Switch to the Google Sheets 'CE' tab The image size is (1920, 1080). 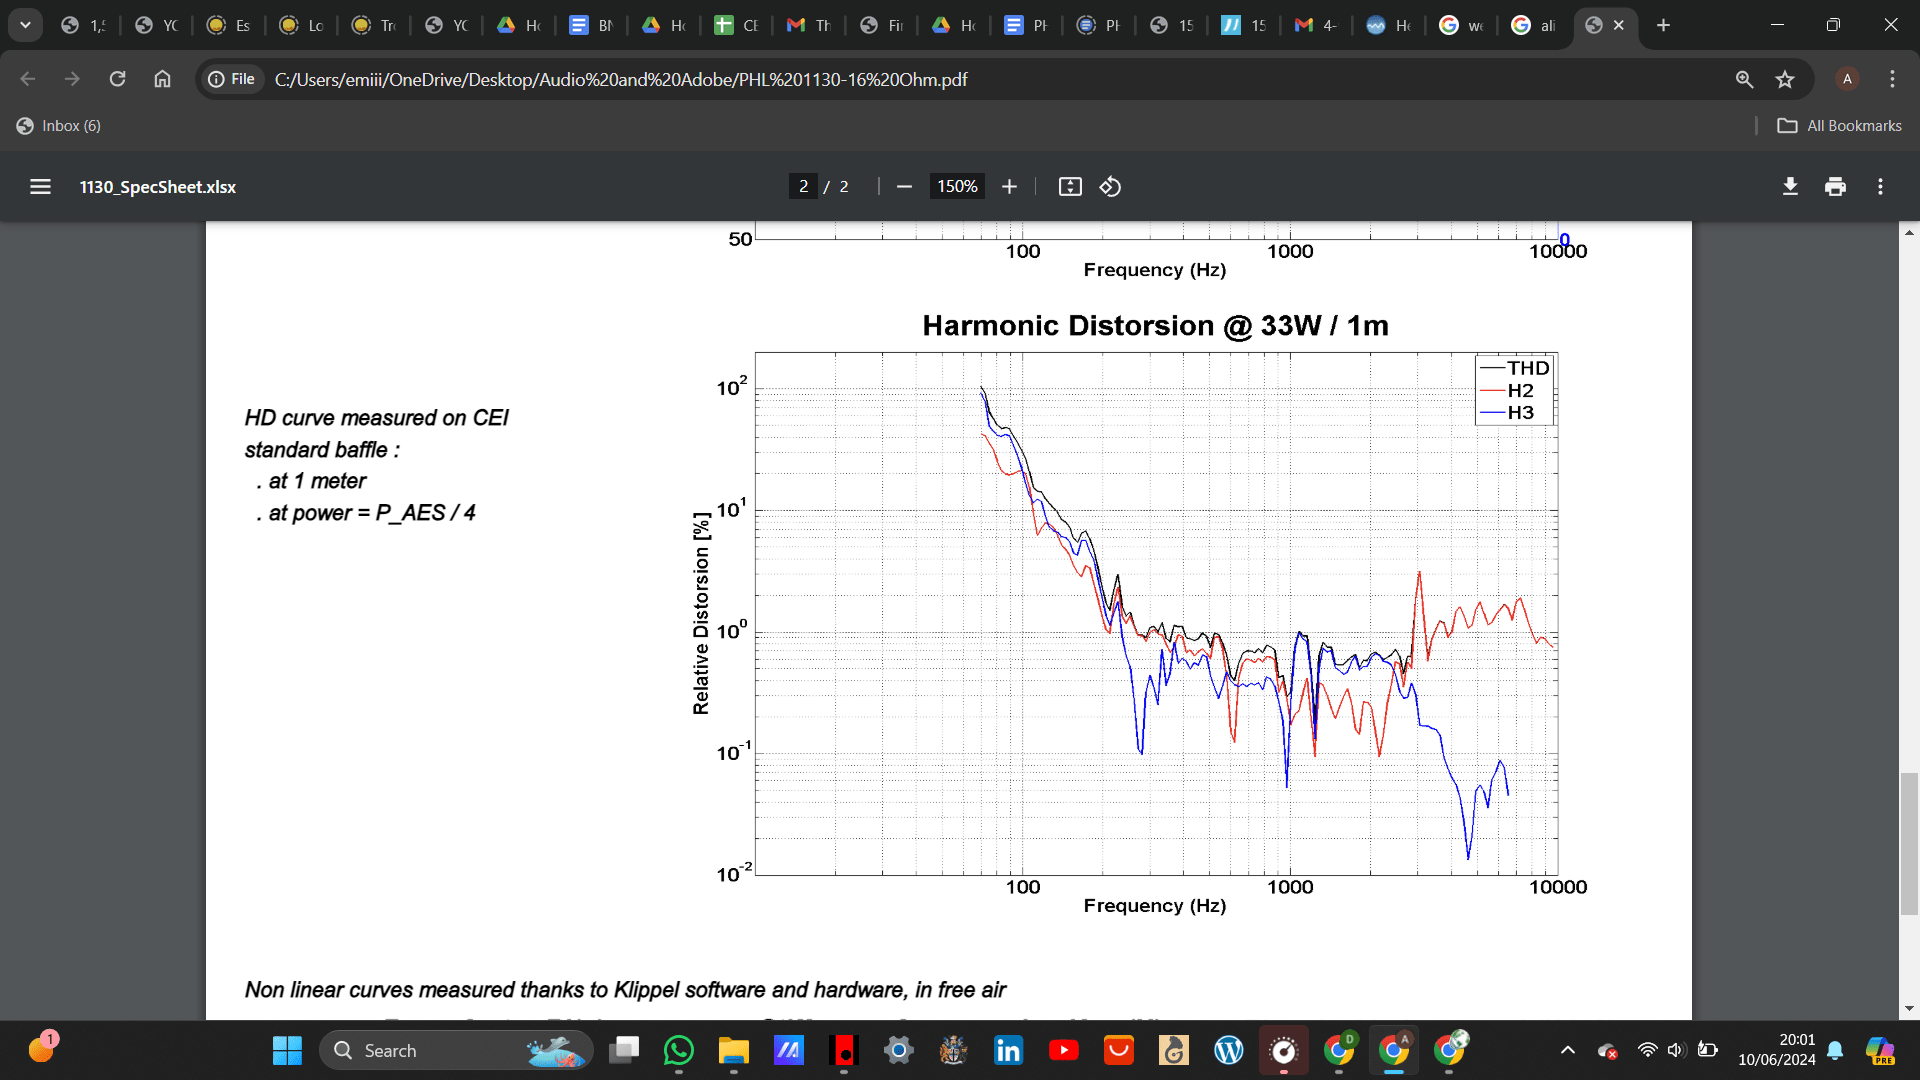(737, 25)
